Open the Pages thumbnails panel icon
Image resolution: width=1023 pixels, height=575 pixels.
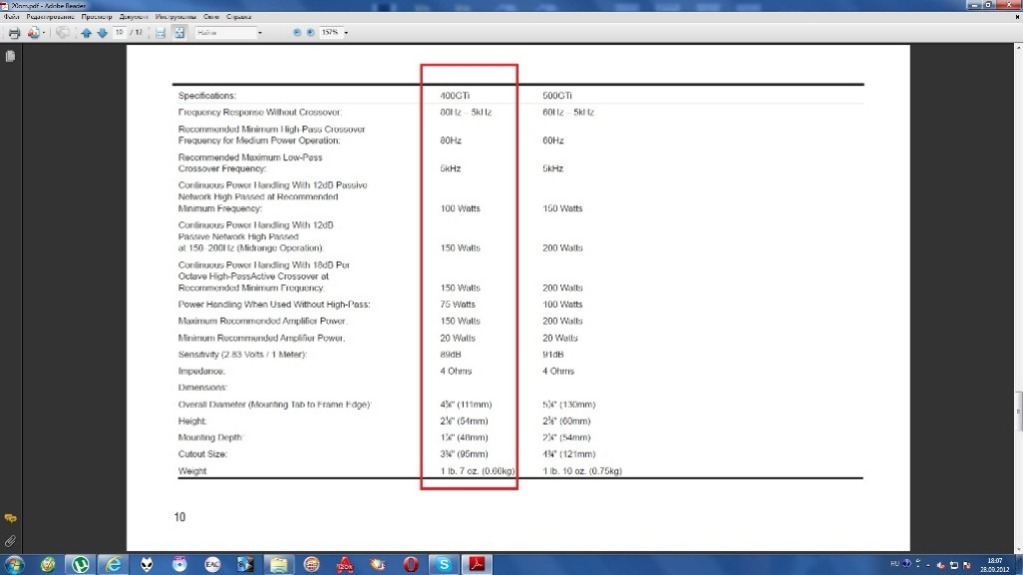10,57
